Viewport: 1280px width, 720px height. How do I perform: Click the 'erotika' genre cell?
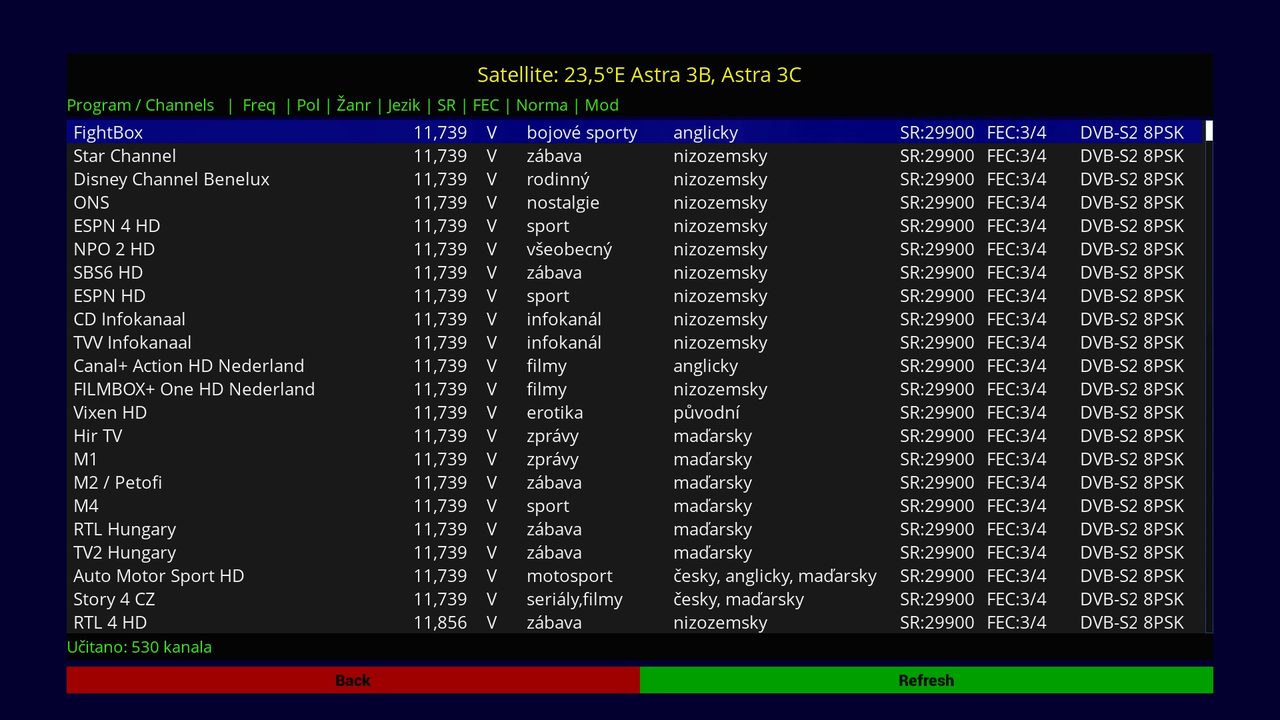(x=555, y=412)
